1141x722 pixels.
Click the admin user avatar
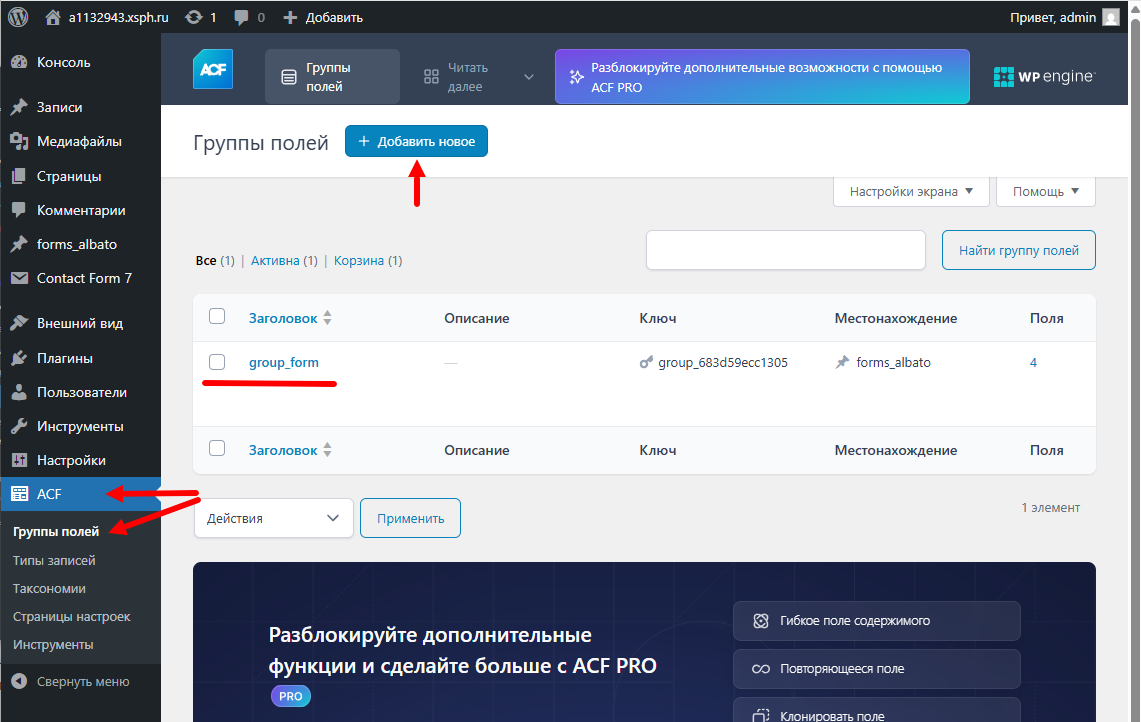click(x=1110, y=17)
